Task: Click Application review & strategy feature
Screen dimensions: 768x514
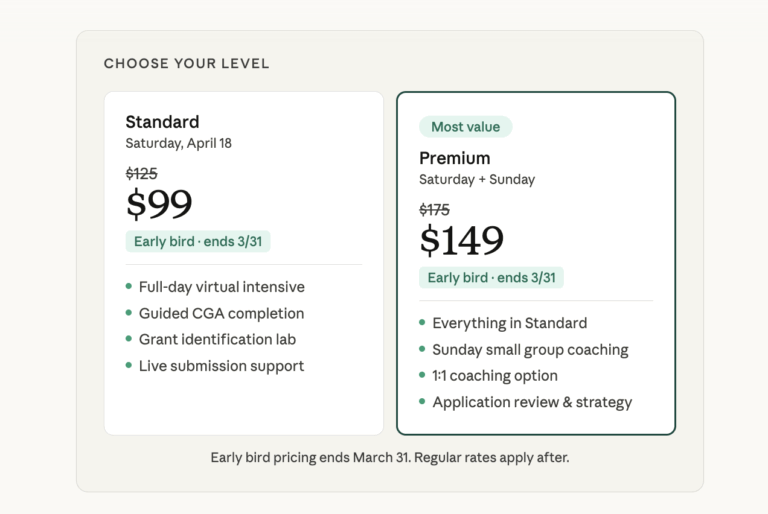Action: 532,402
